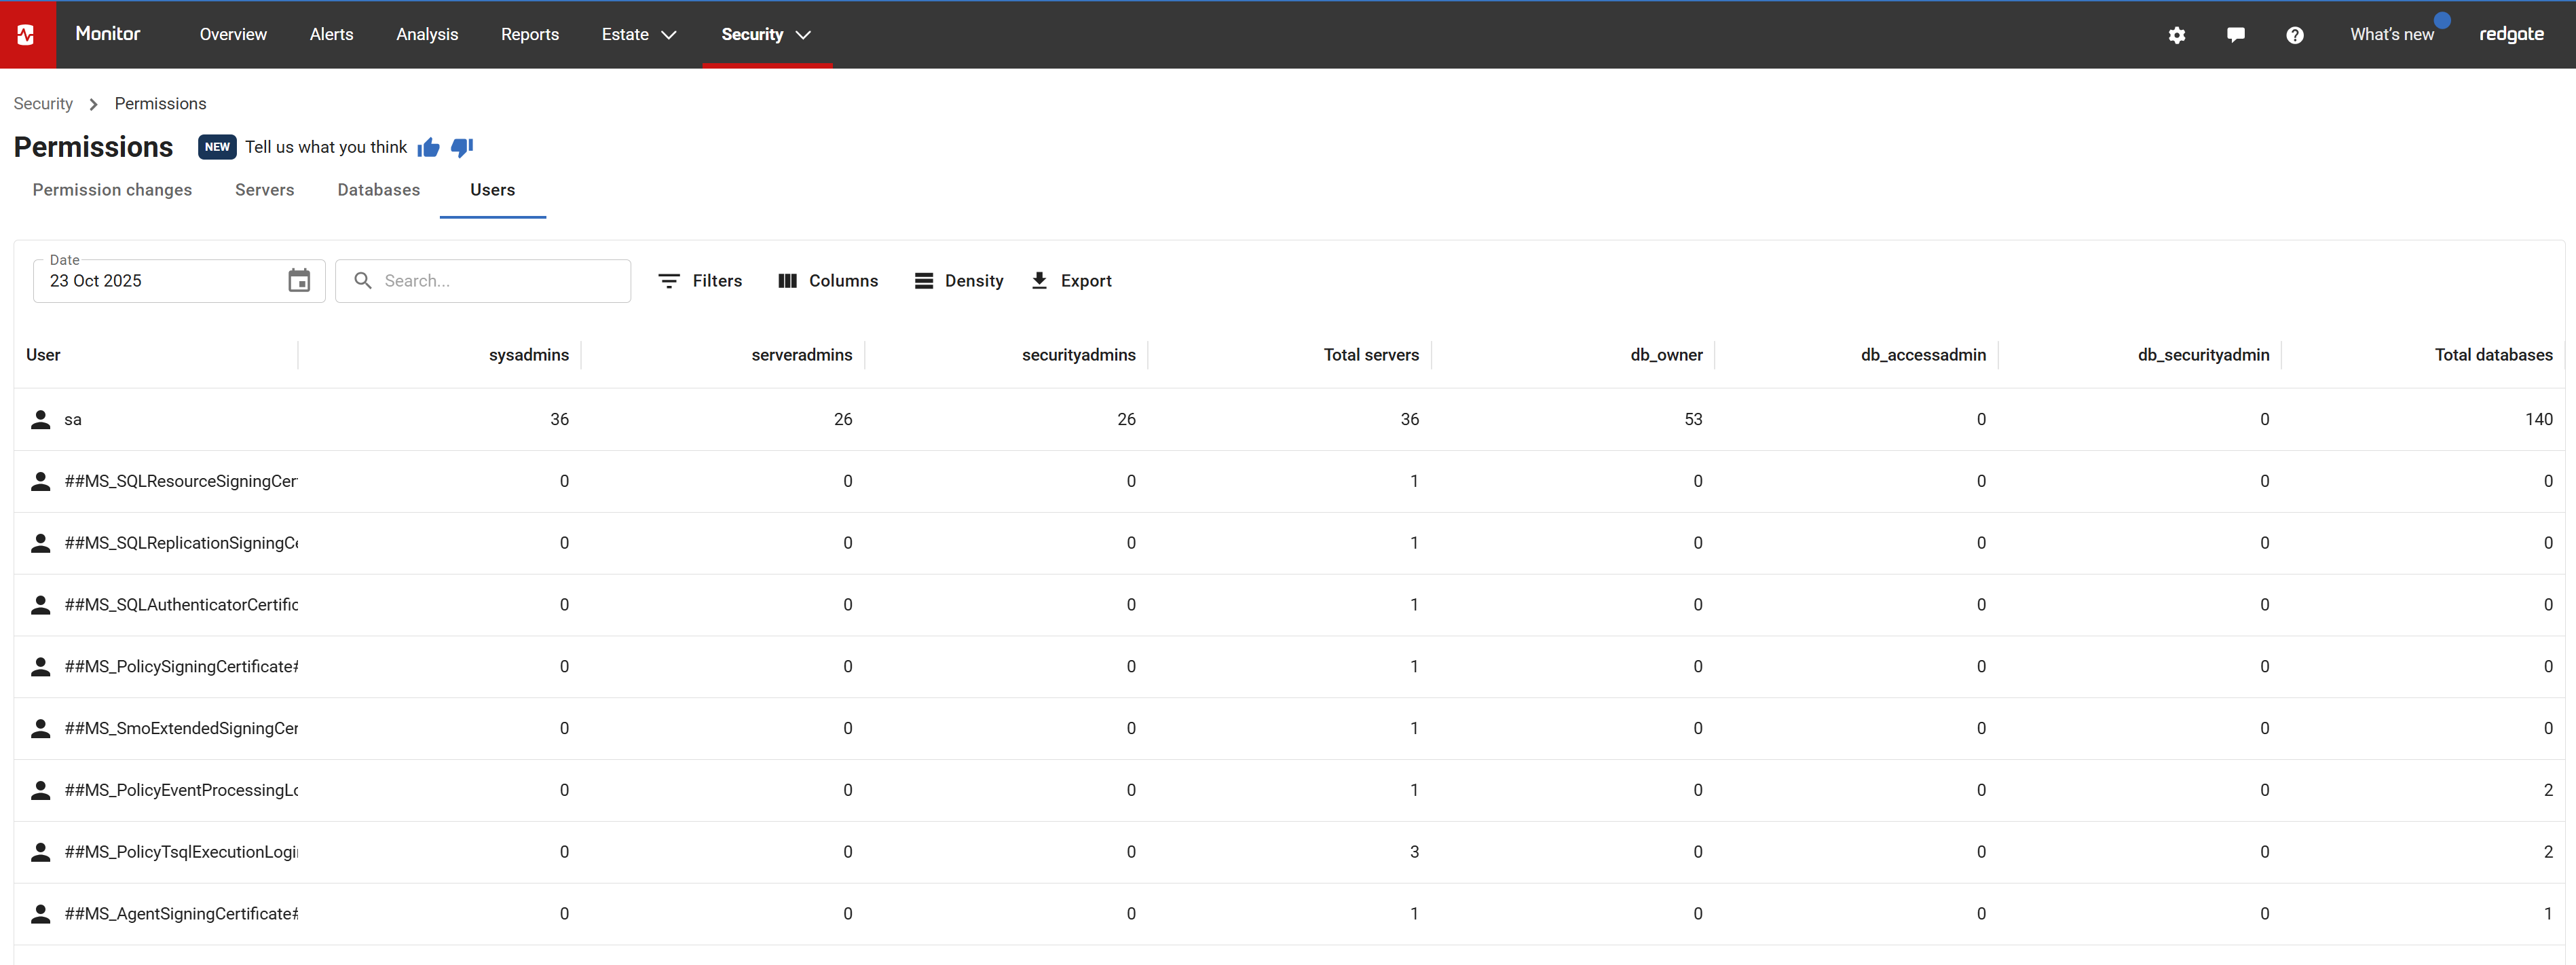The height and width of the screenshot is (965, 2576).
Task: Click the user icon for sa
Action: click(x=41, y=420)
